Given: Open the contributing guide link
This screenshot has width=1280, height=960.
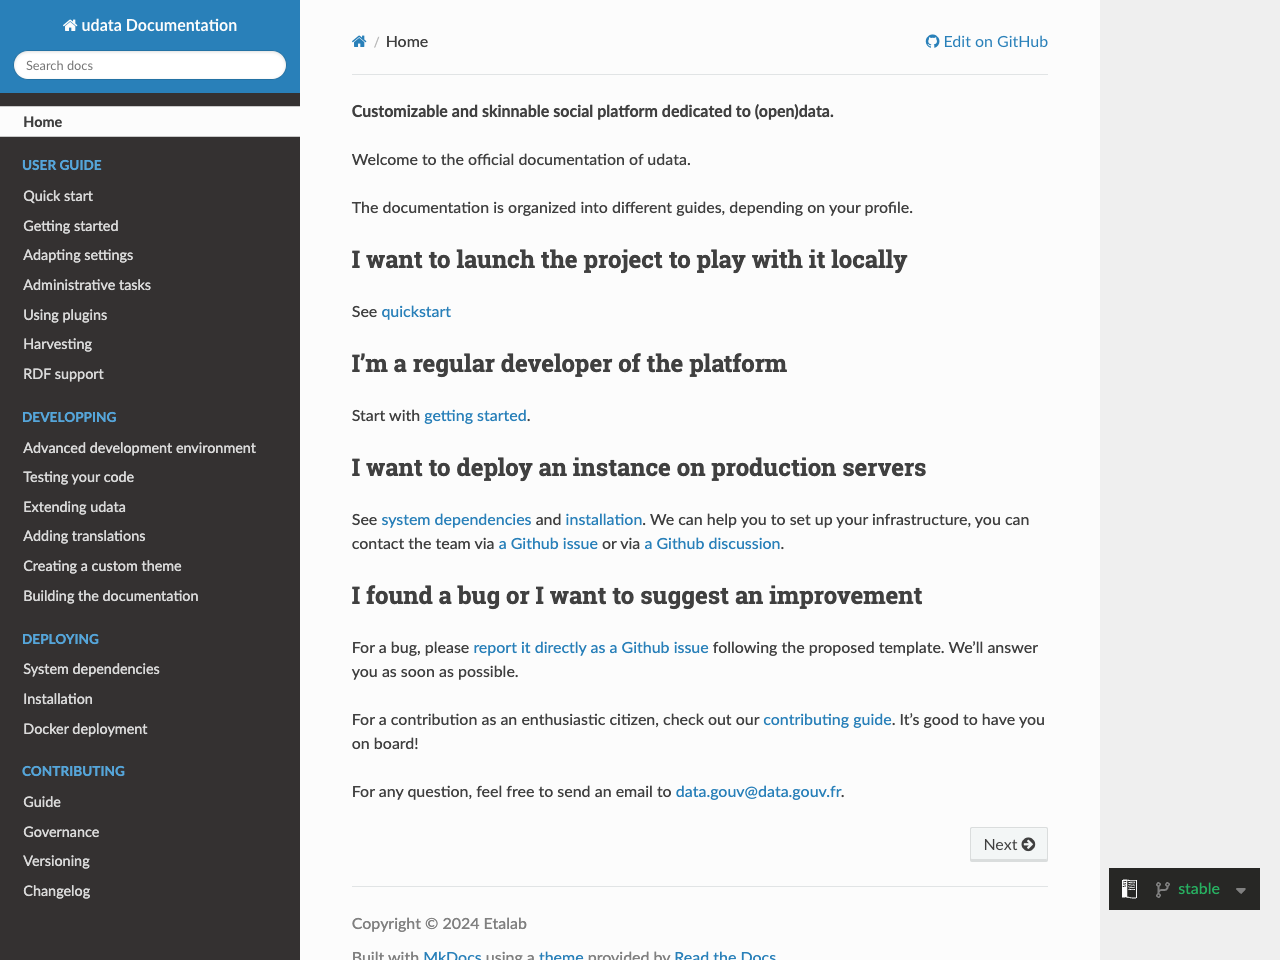Looking at the screenshot, I should pyautogui.click(x=827, y=719).
